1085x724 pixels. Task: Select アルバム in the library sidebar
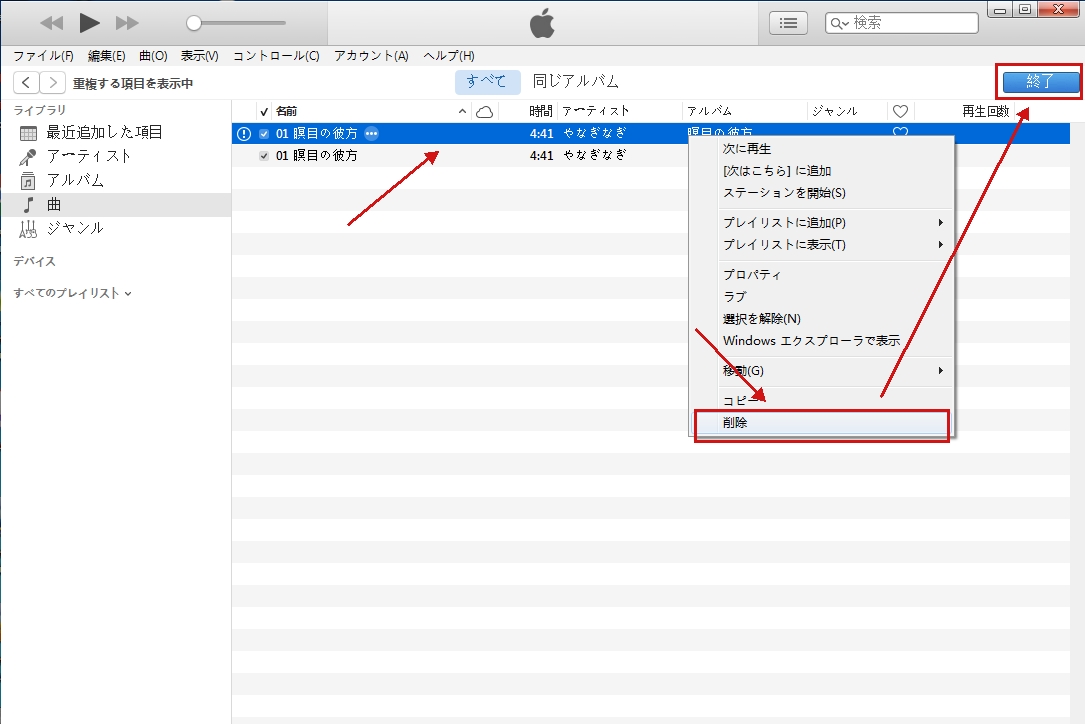tap(75, 181)
